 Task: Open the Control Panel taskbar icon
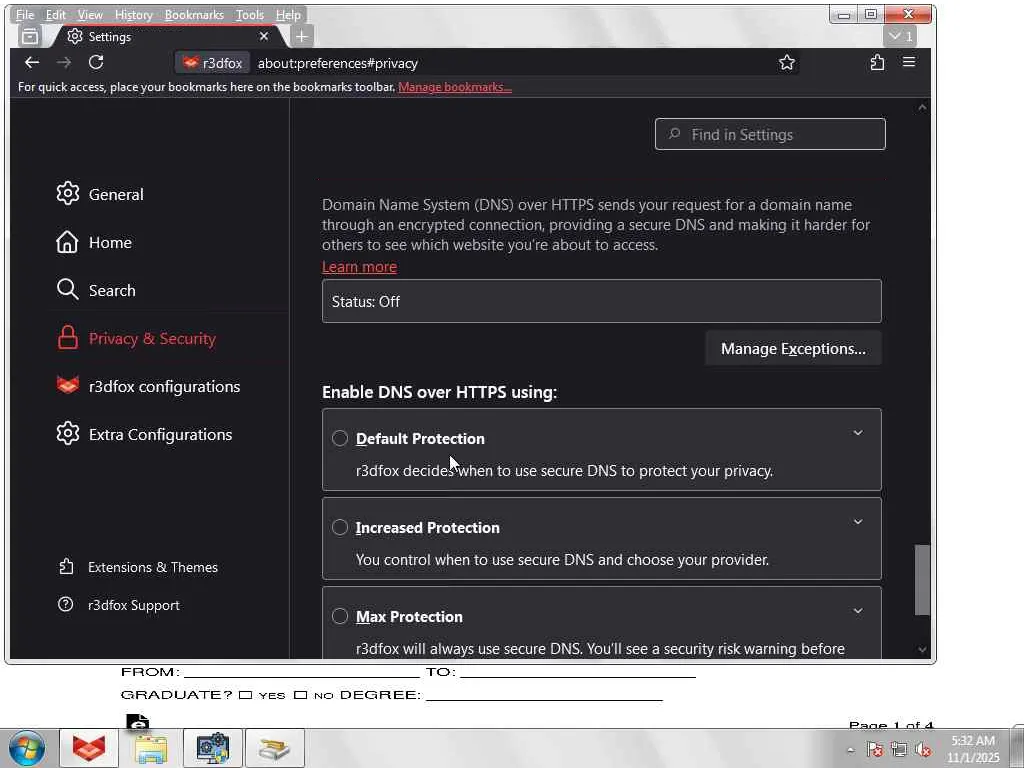[x=213, y=748]
